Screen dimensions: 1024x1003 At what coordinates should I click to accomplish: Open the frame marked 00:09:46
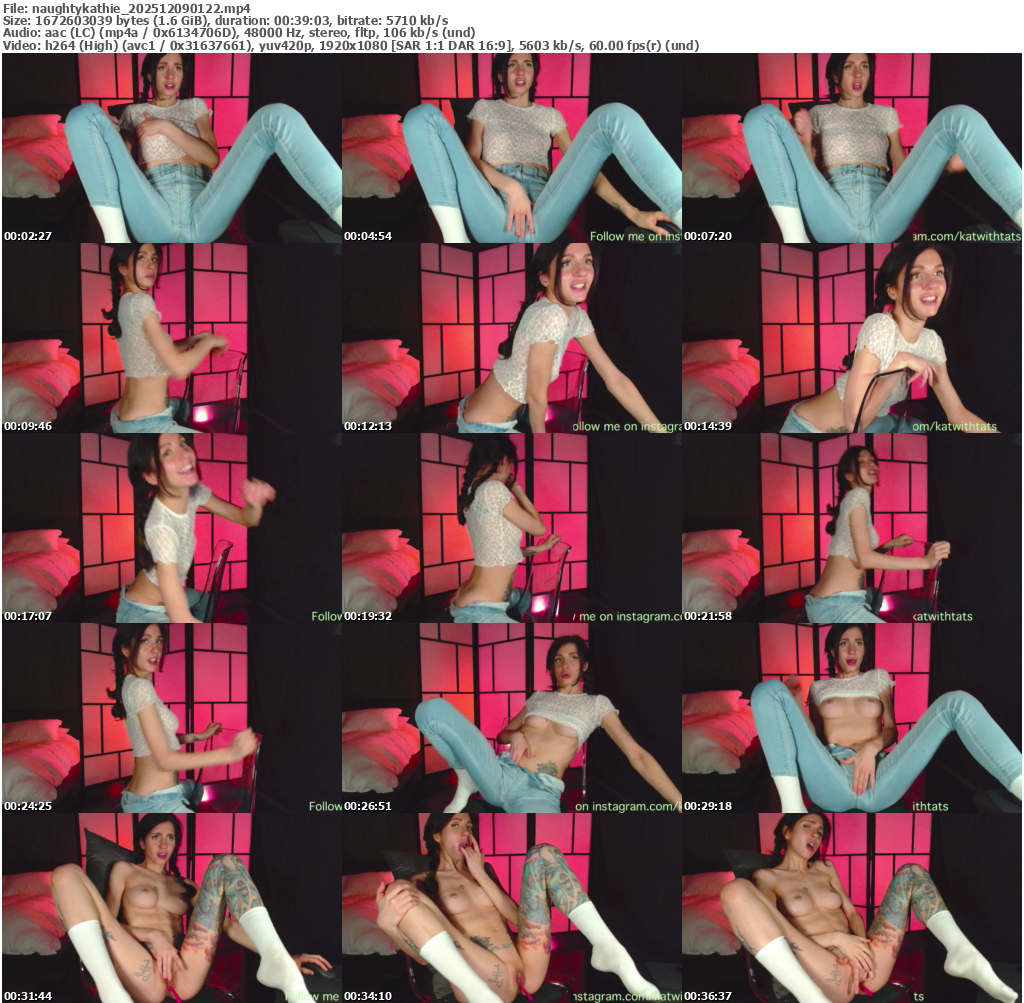pyautogui.click(x=171, y=338)
